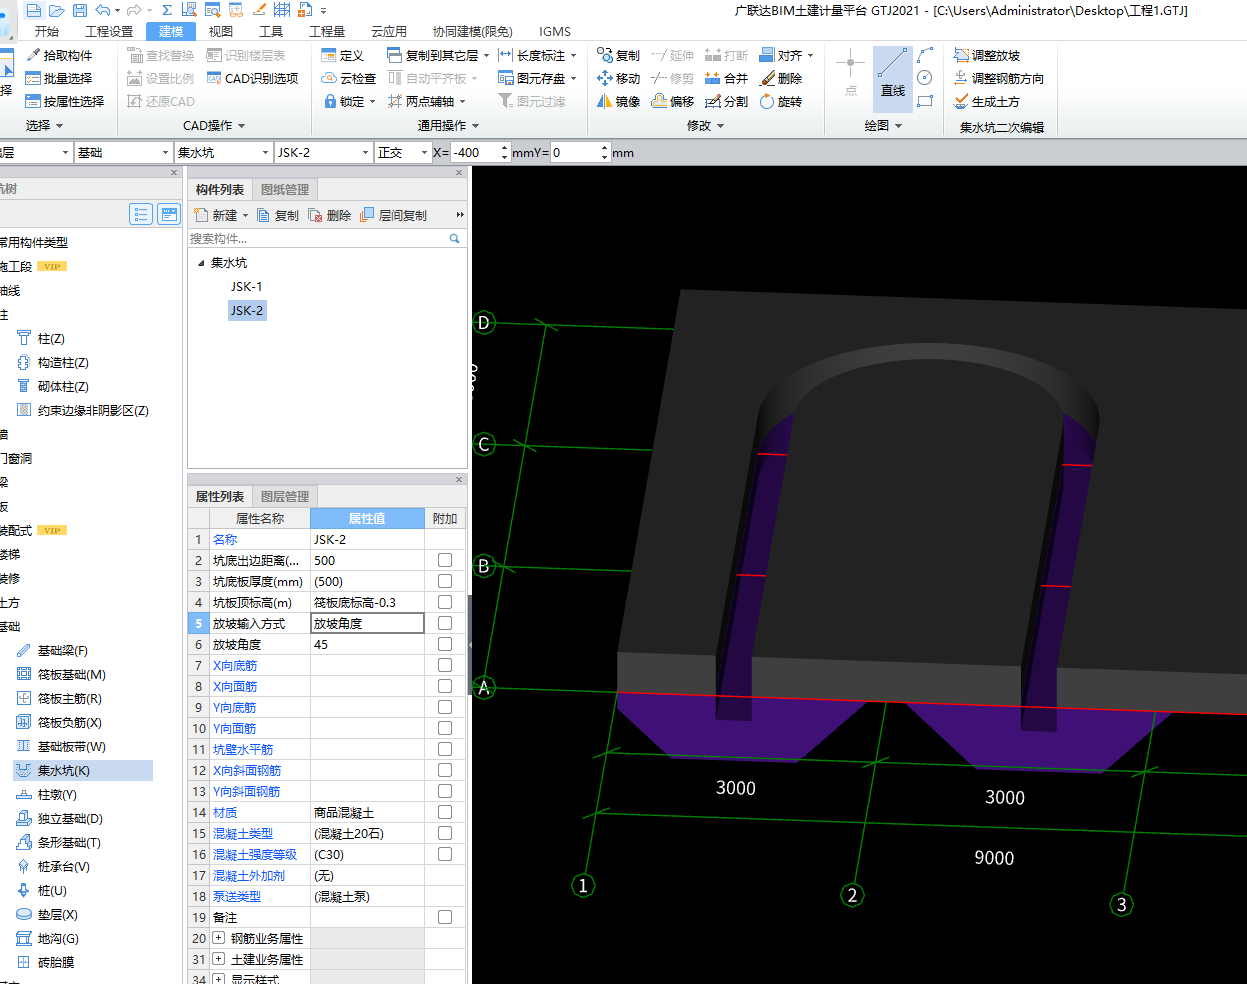Screen dimensions: 1247x984
Task: Click the X向底筋 property link
Action: coord(235,665)
